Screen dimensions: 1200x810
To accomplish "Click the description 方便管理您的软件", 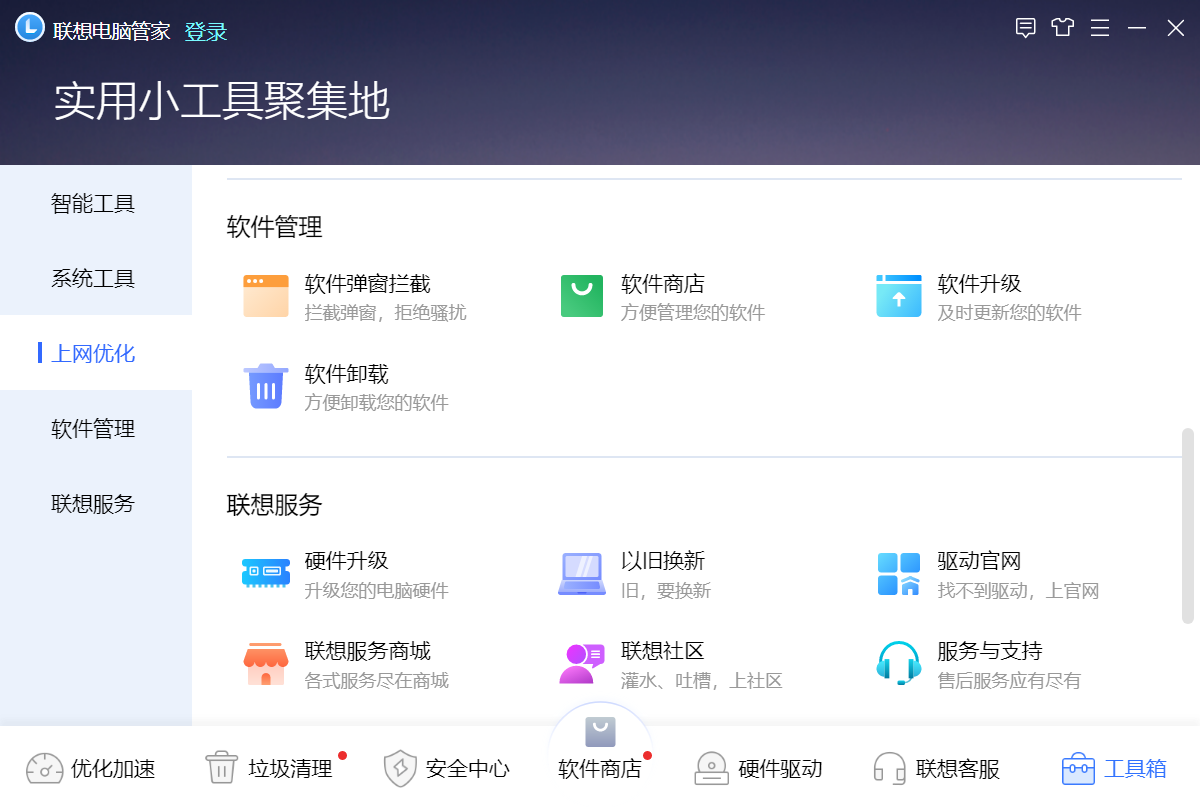I will 693,313.
